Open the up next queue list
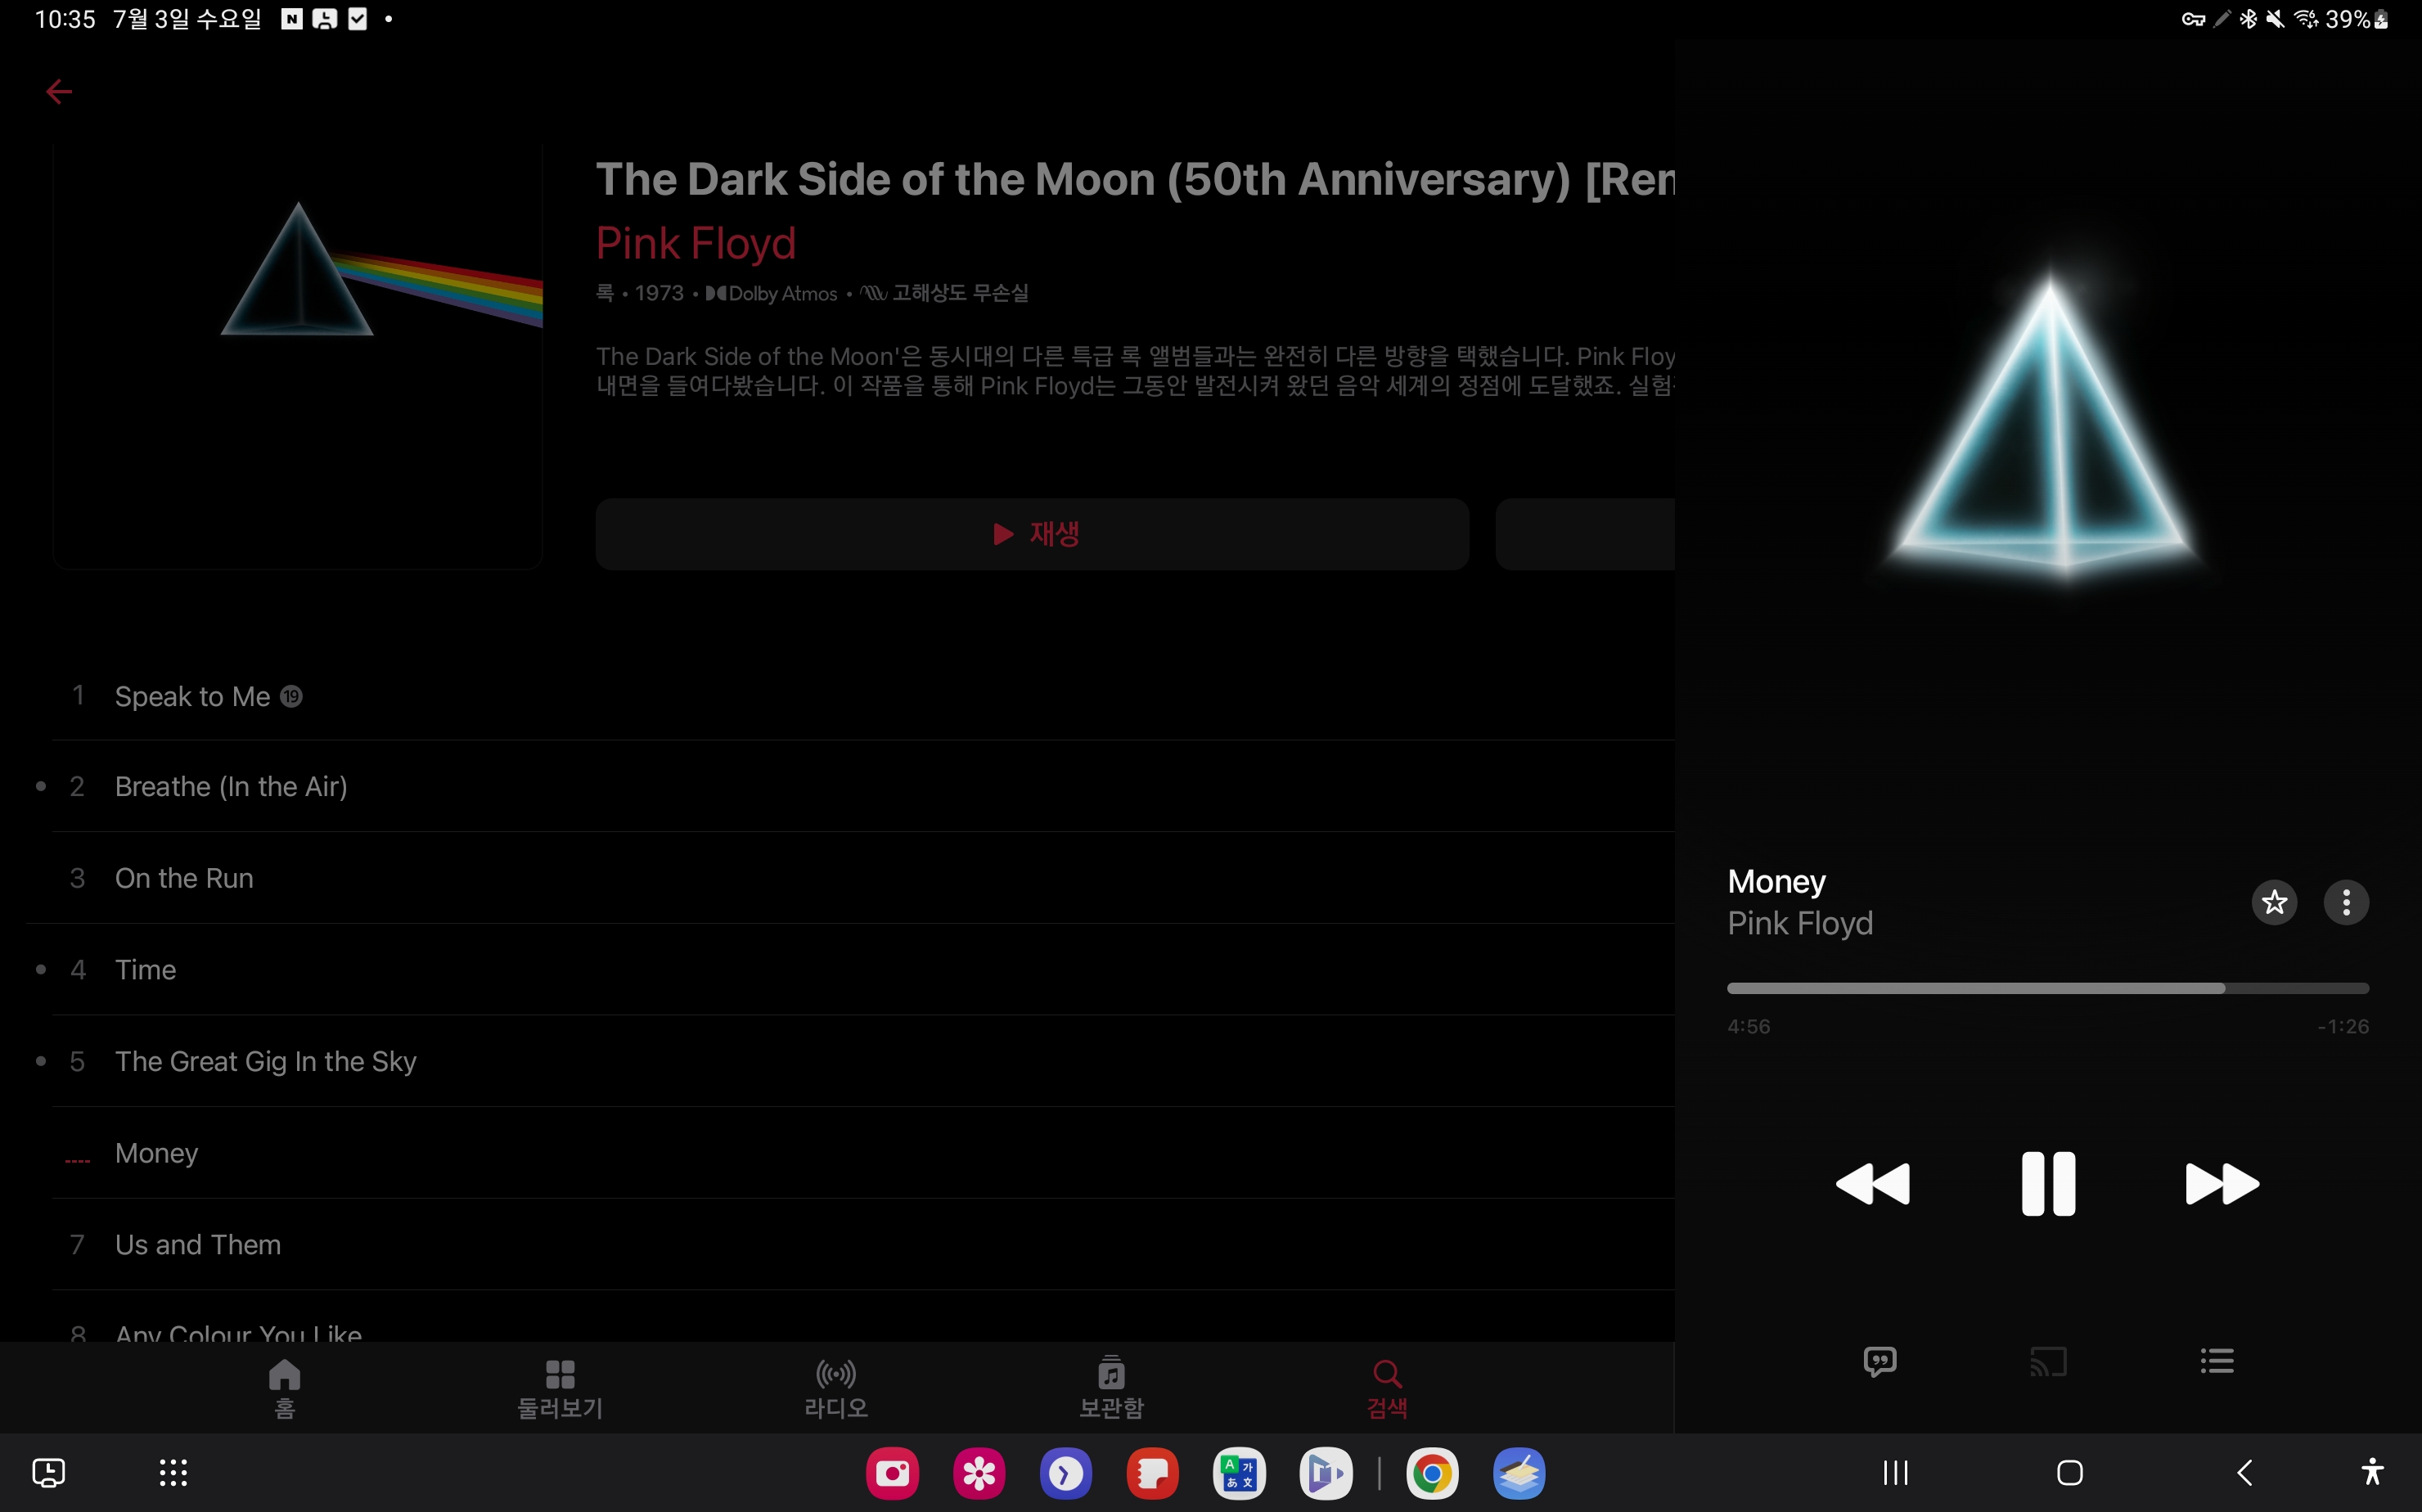The height and width of the screenshot is (1512, 2422). click(x=2217, y=1361)
